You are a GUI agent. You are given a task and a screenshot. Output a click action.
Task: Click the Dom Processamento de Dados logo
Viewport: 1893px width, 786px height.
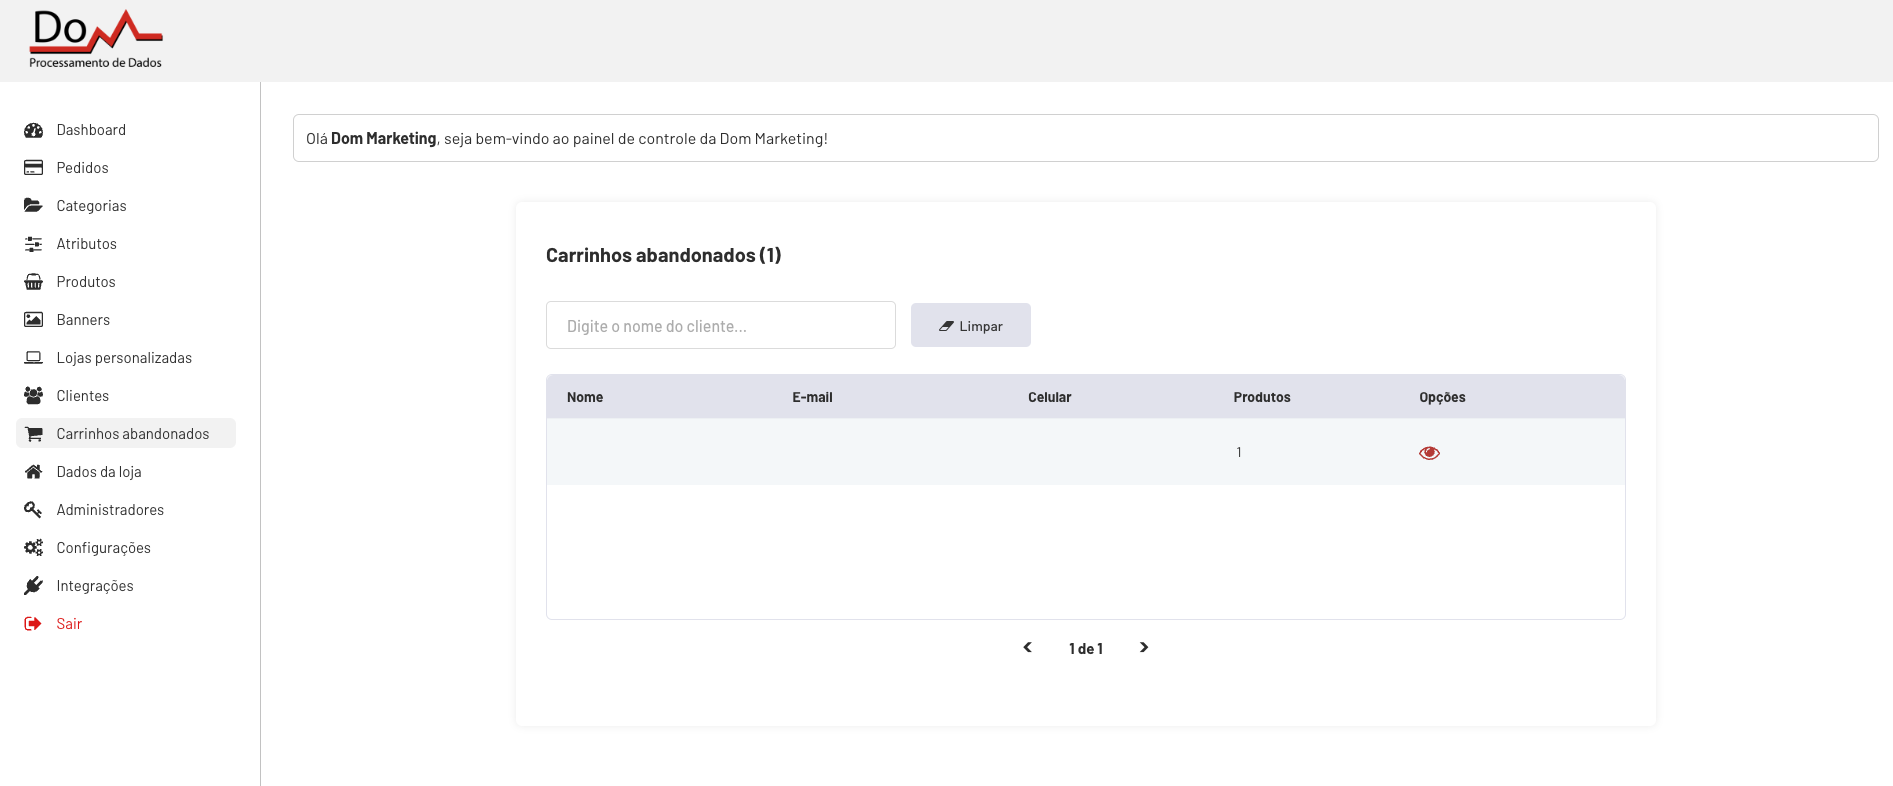[x=96, y=40]
